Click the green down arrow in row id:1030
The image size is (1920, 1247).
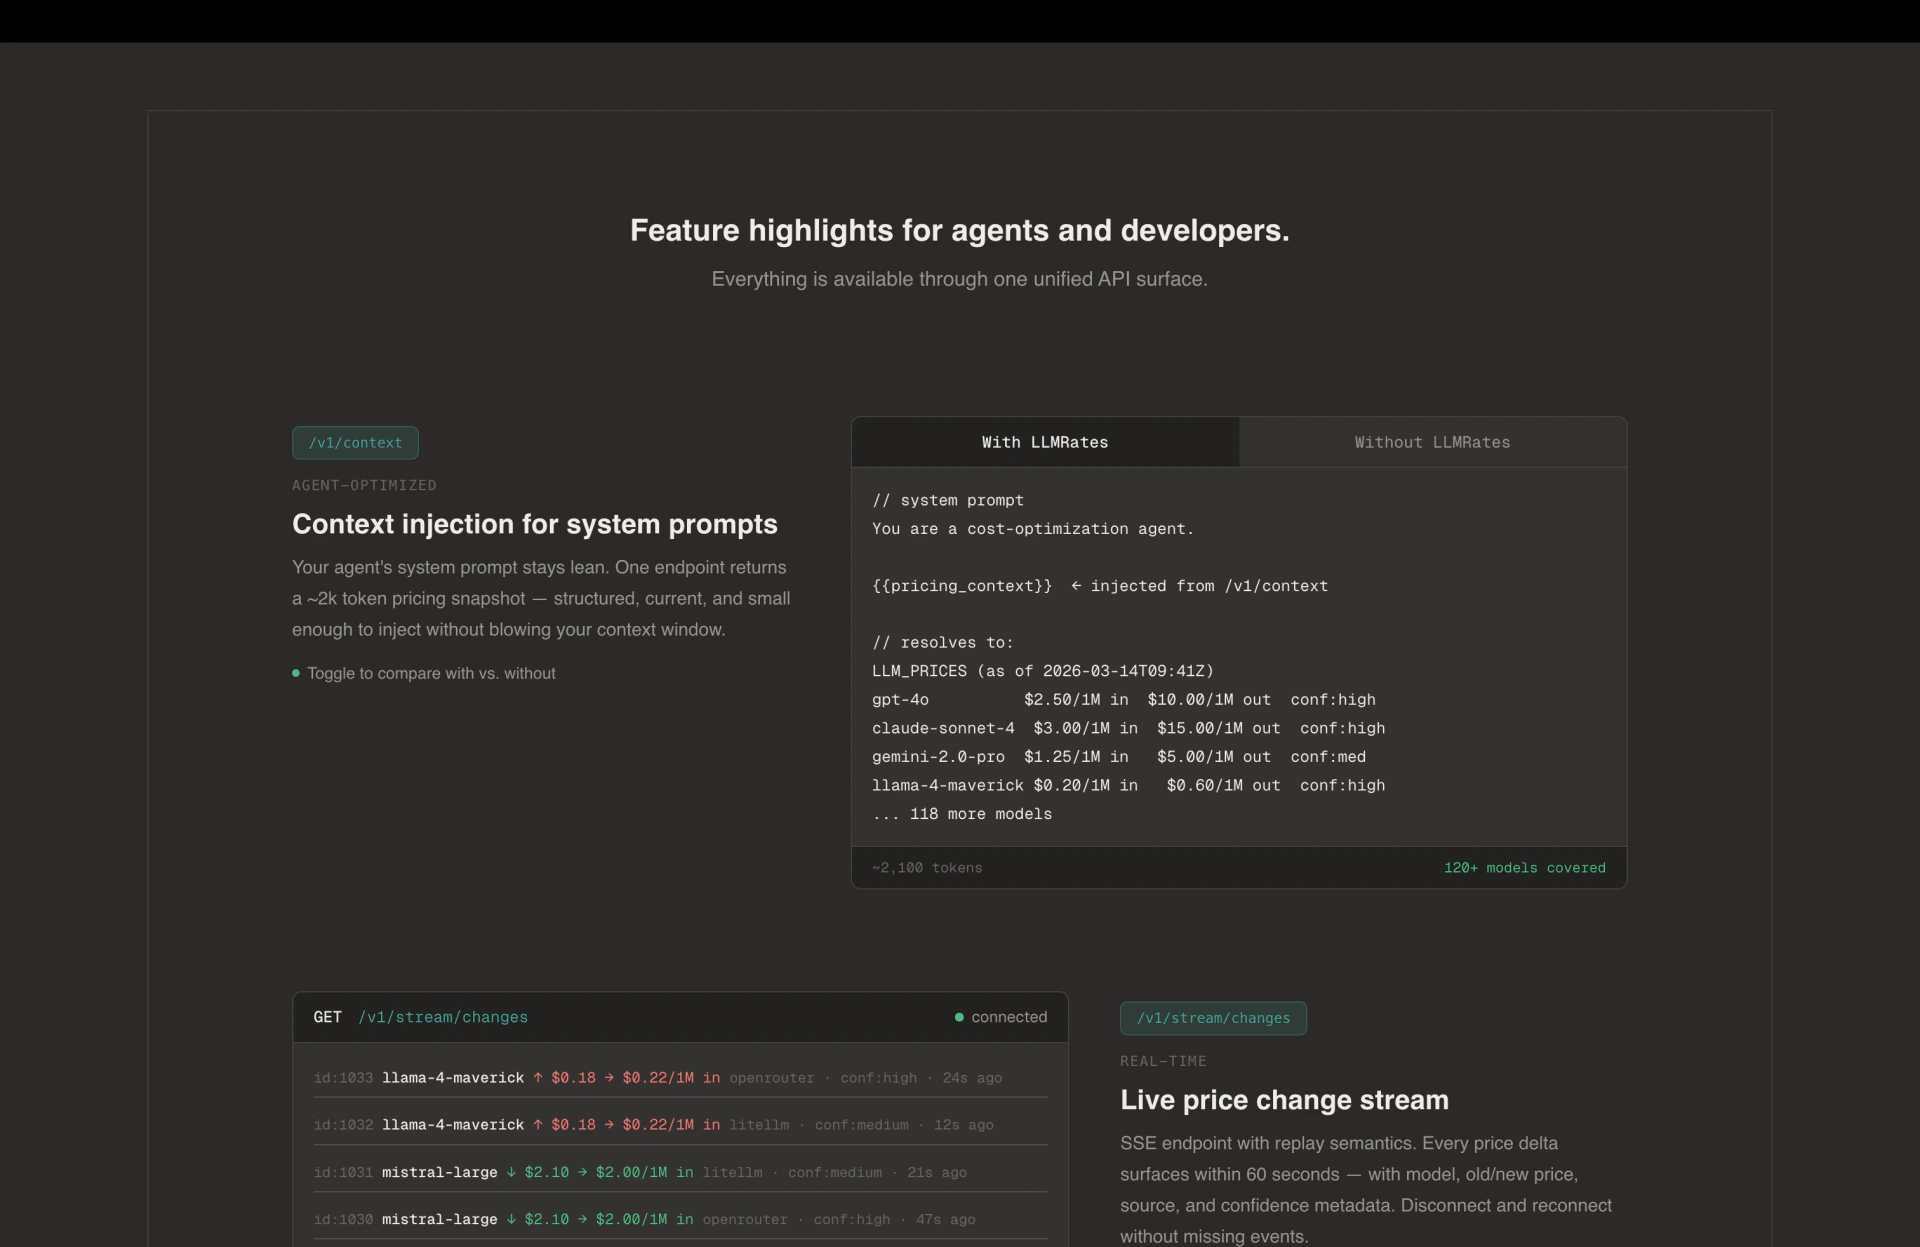point(511,1219)
